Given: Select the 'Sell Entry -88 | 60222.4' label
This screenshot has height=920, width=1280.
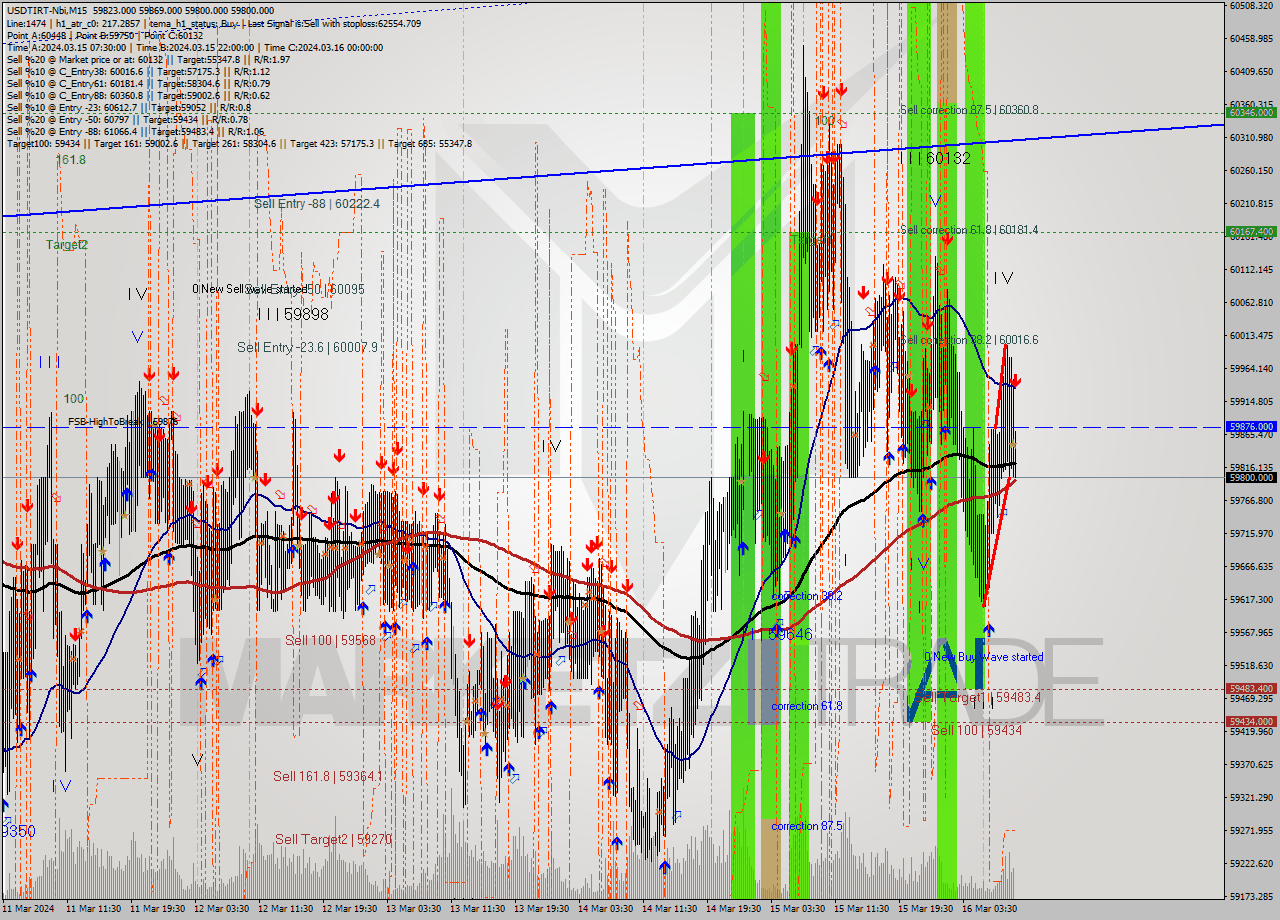Looking at the screenshot, I should [x=317, y=204].
